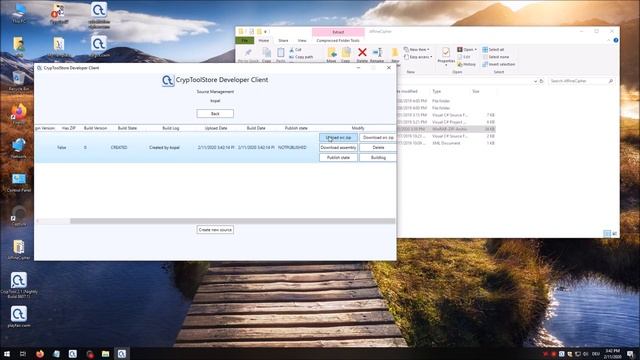This screenshot has height=360, width=640.
Task: Click refresh button beside Explorer address bar
Action: coord(542,81)
